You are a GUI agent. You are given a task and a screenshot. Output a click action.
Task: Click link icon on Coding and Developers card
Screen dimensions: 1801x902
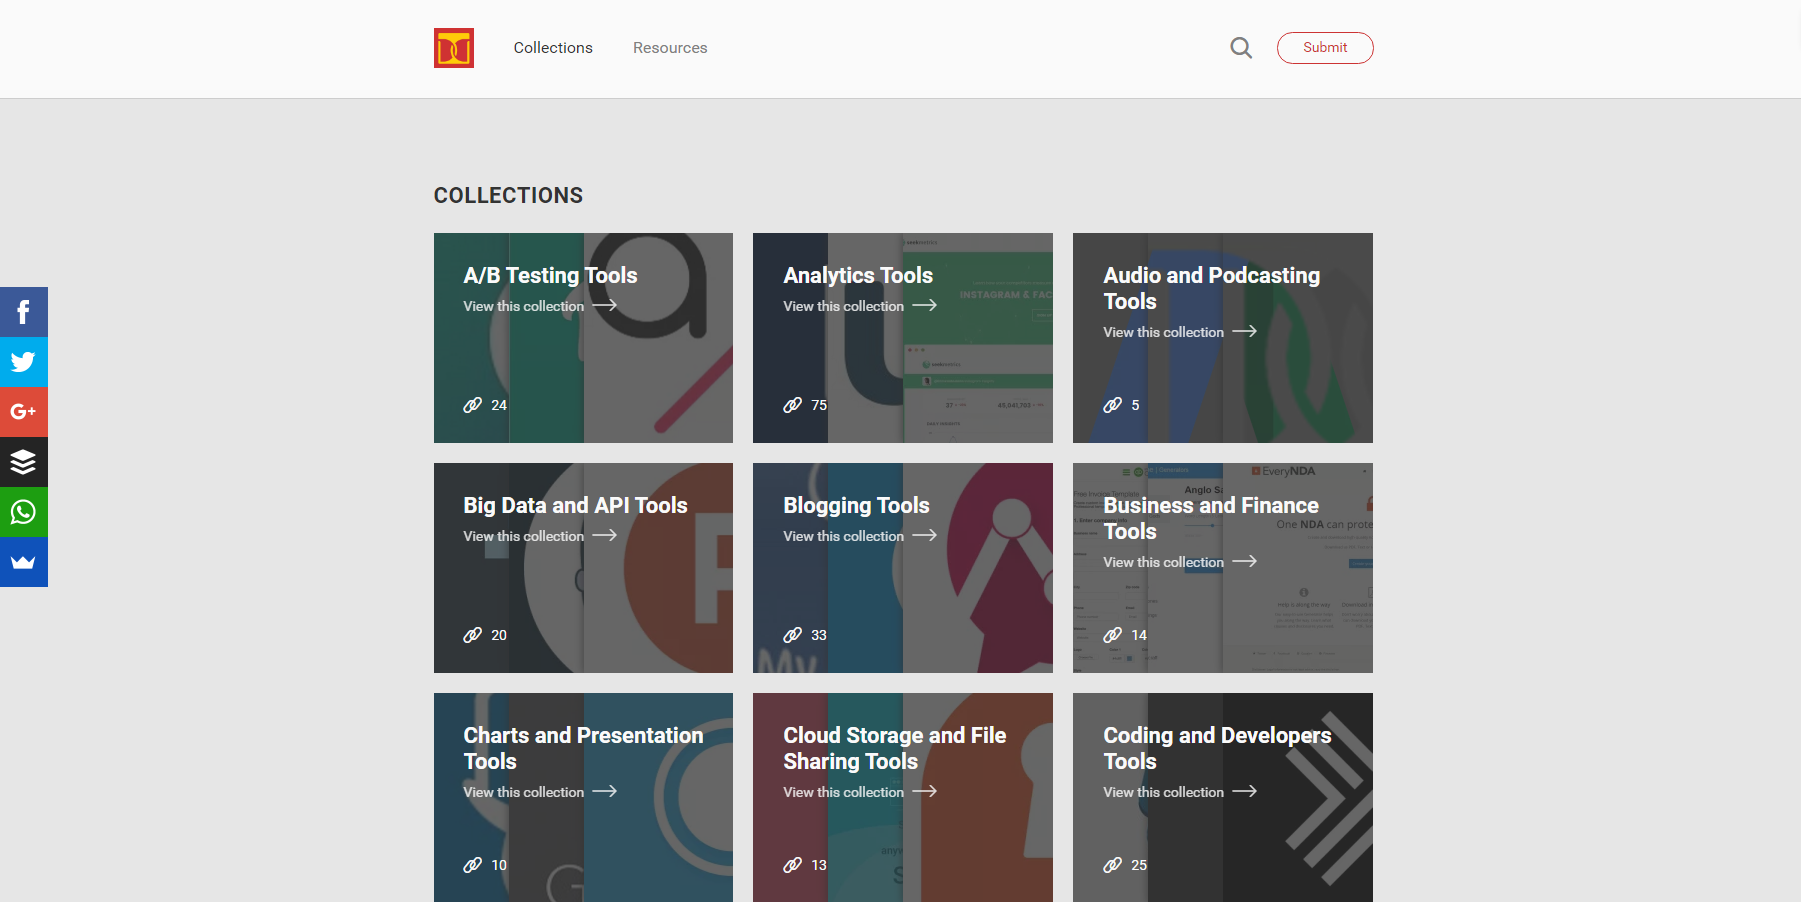click(x=1113, y=865)
